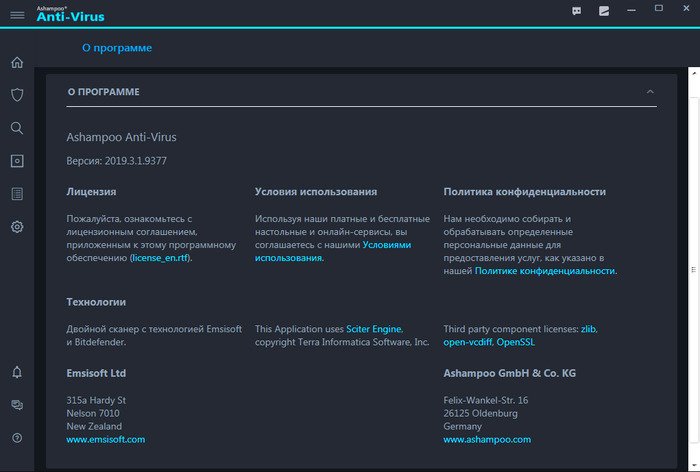Open the settings gear icon

pos(17,227)
